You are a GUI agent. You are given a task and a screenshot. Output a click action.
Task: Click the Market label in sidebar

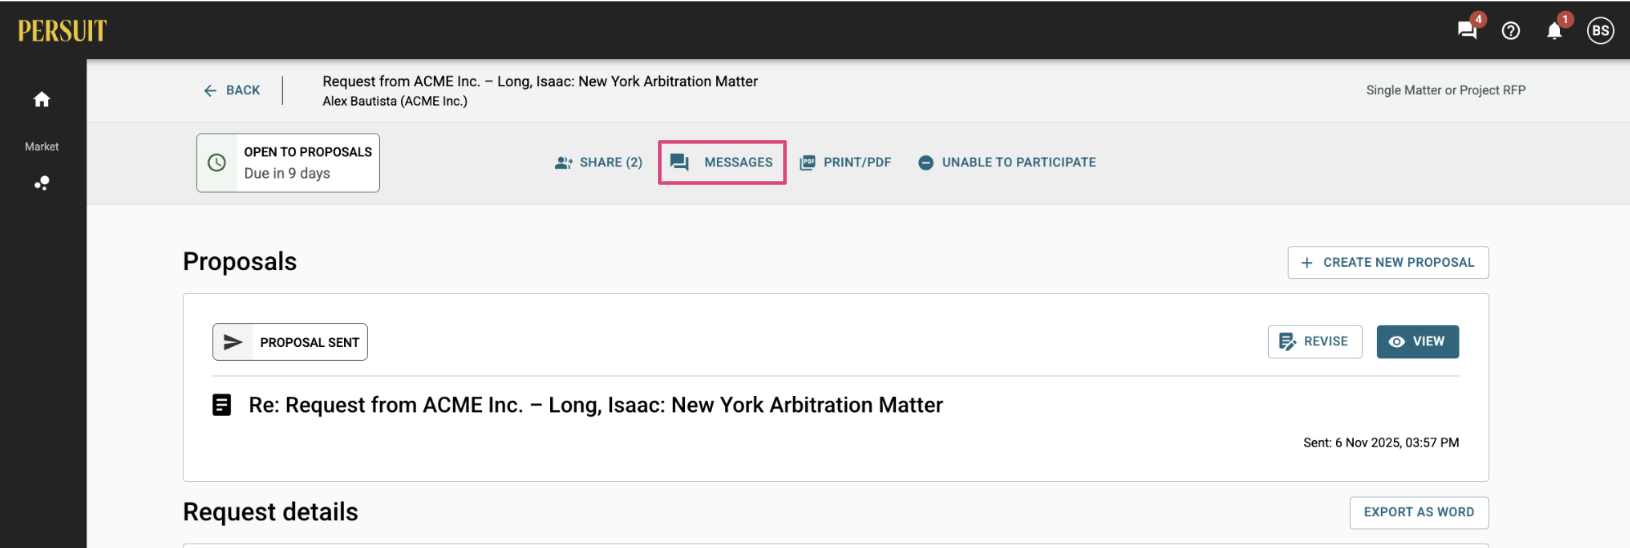click(x=42, y=146)
